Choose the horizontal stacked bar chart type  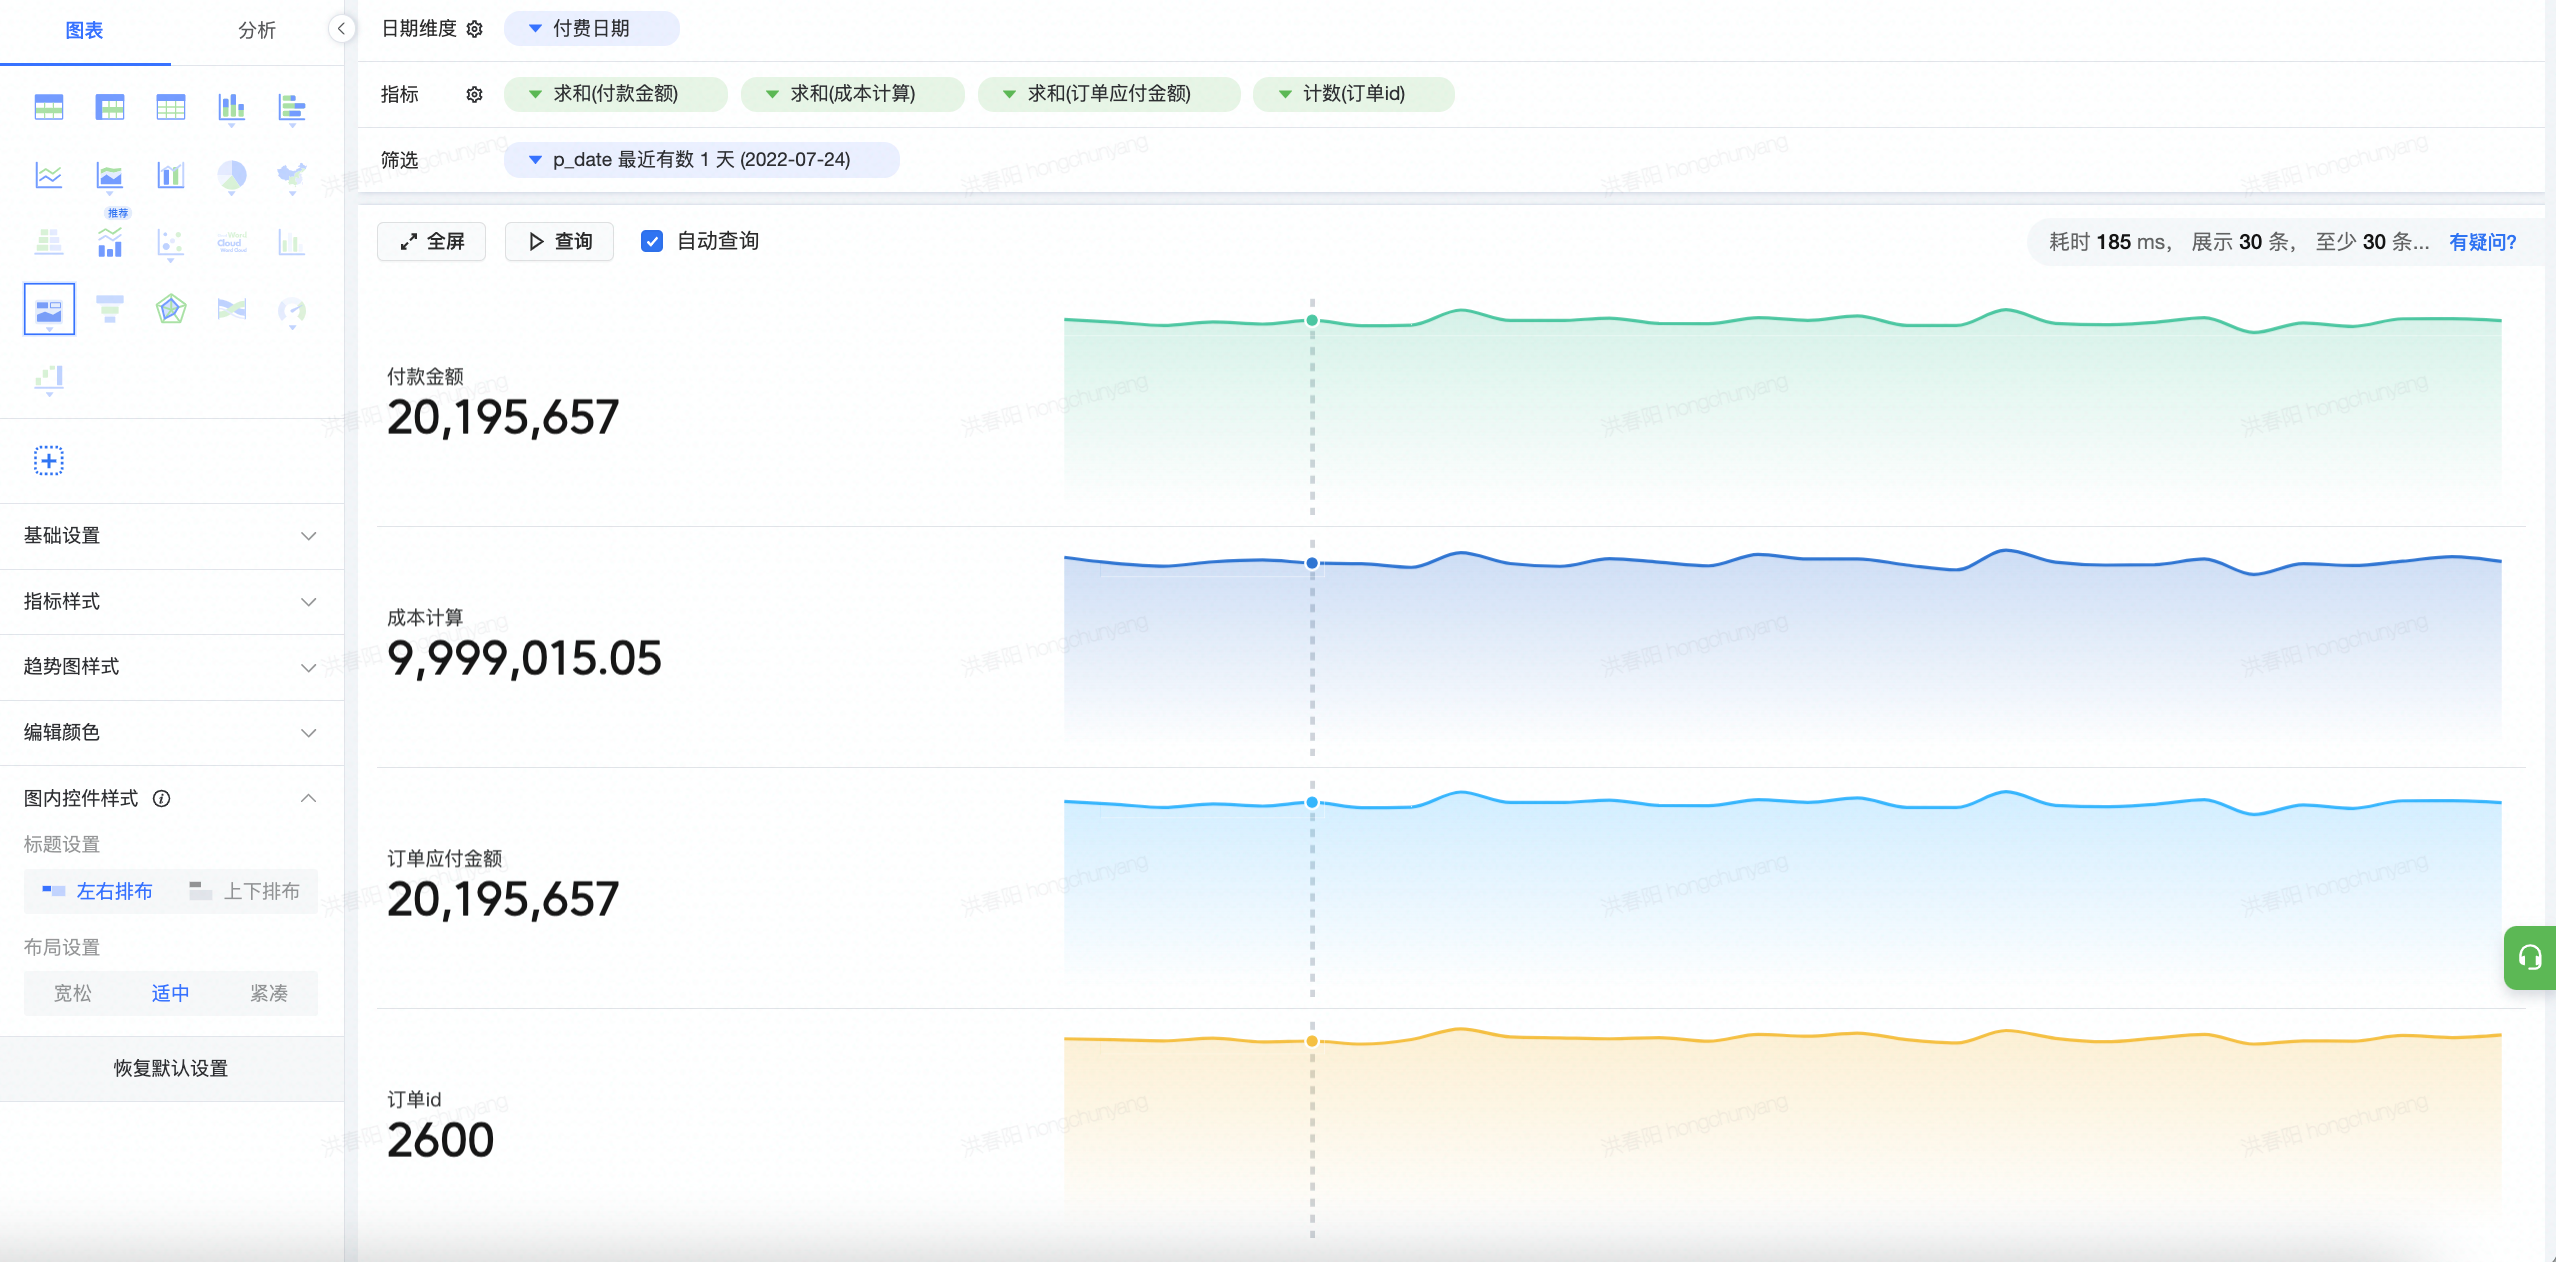pyautogui.click(x=292, y=107)
